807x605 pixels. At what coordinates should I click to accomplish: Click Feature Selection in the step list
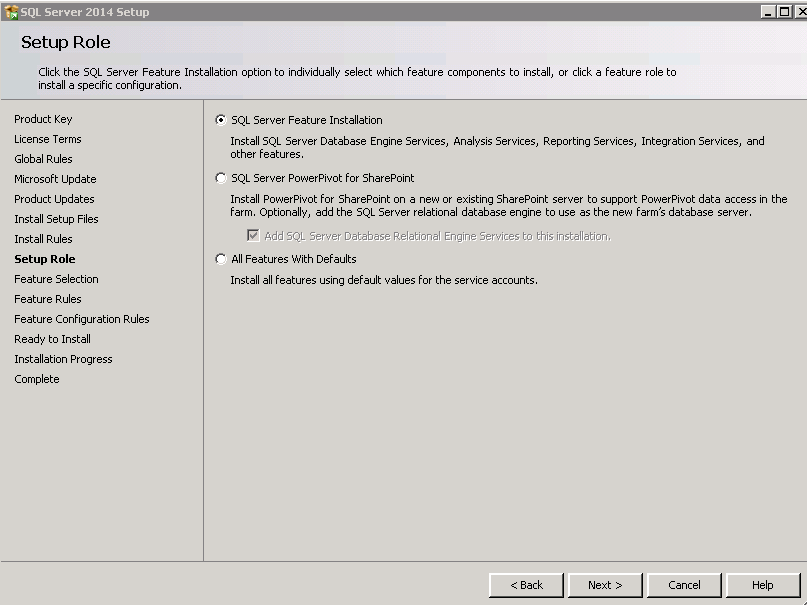pos(56,279)
